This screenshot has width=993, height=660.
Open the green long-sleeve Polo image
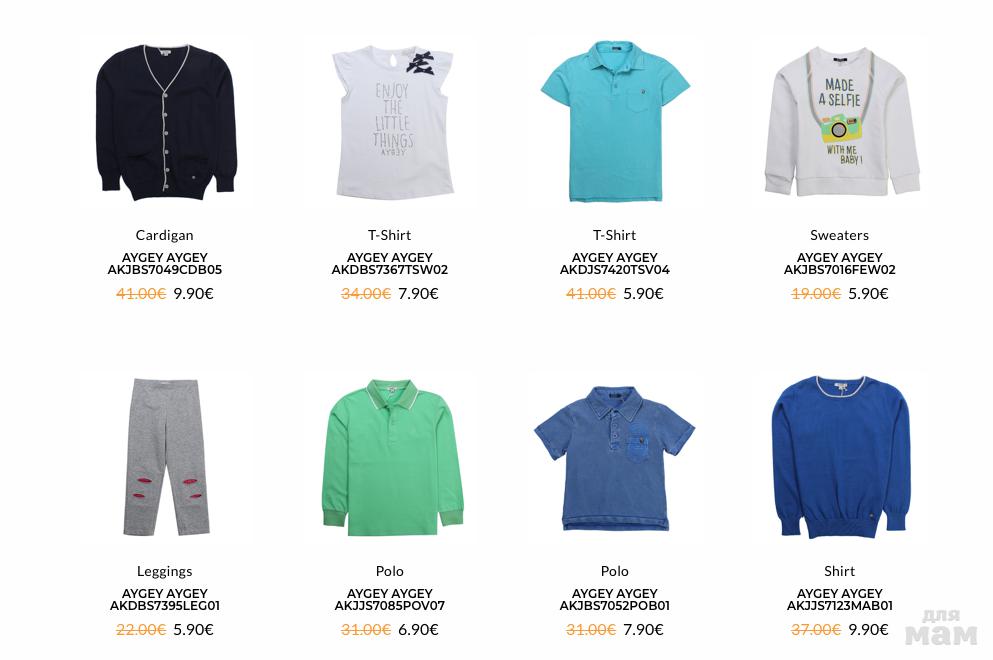tap(392, 458)
